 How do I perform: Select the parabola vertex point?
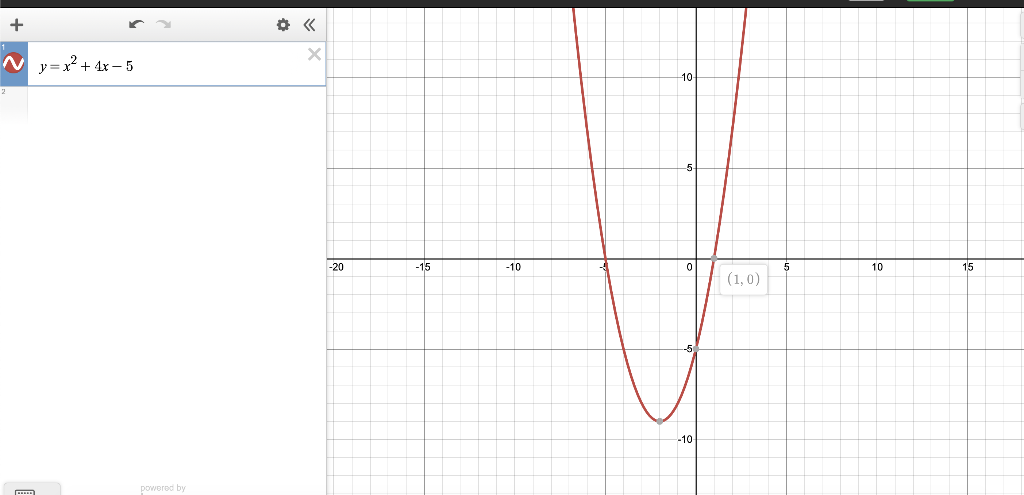660,421
